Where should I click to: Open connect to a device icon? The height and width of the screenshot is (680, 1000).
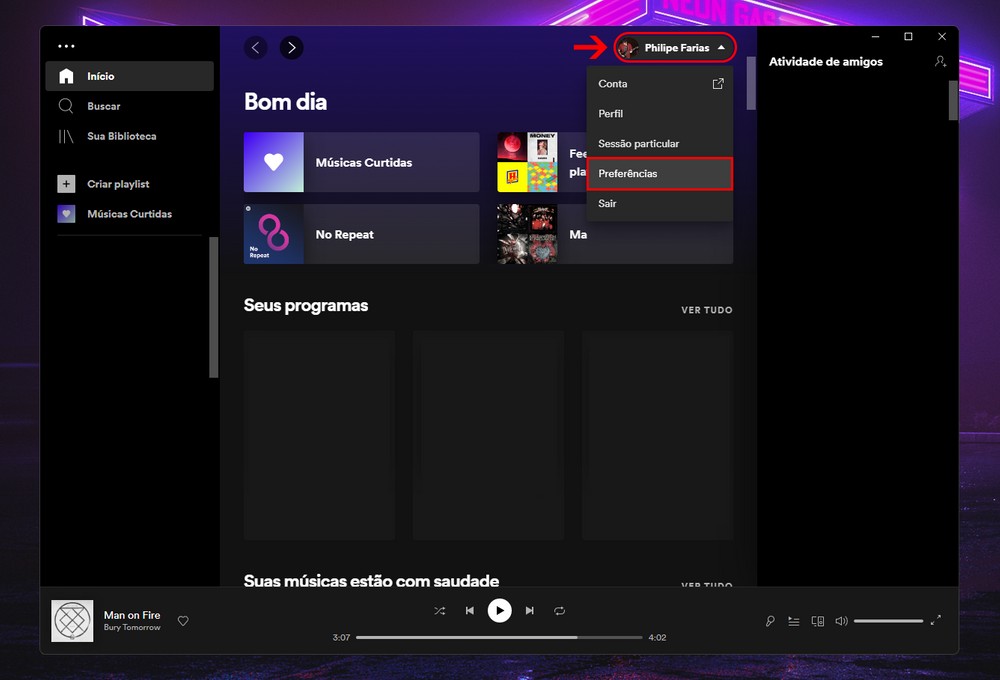click(x=818, y=621)
